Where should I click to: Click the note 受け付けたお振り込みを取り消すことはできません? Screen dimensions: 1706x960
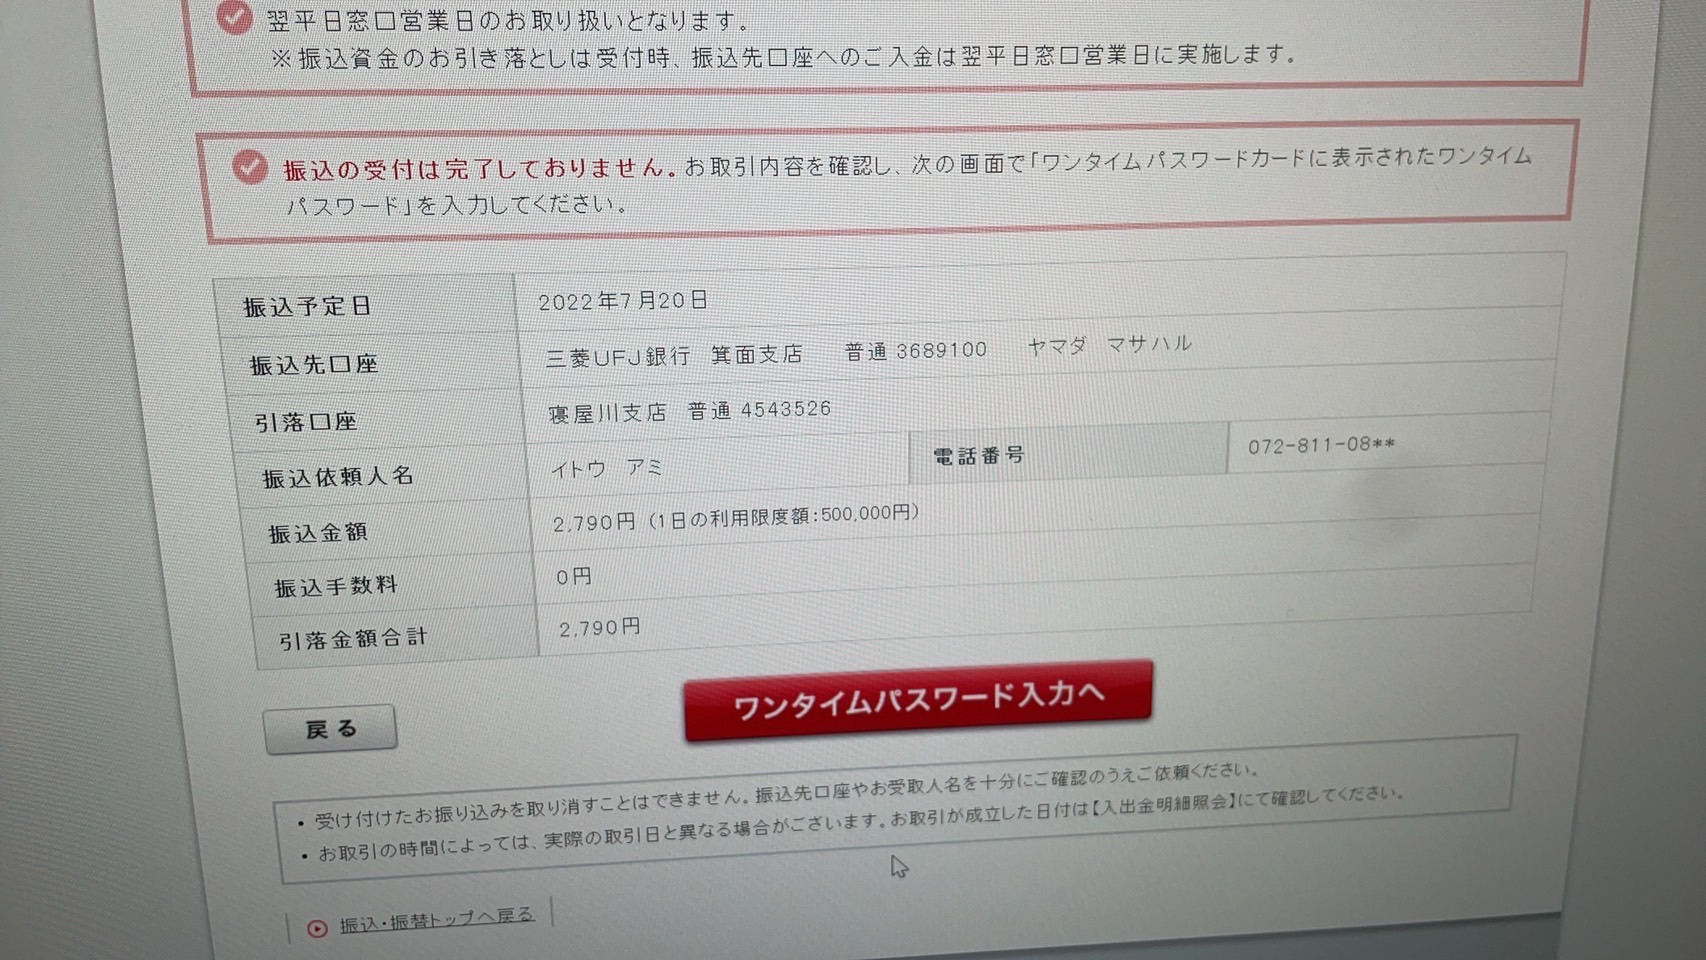coord(785,796)
